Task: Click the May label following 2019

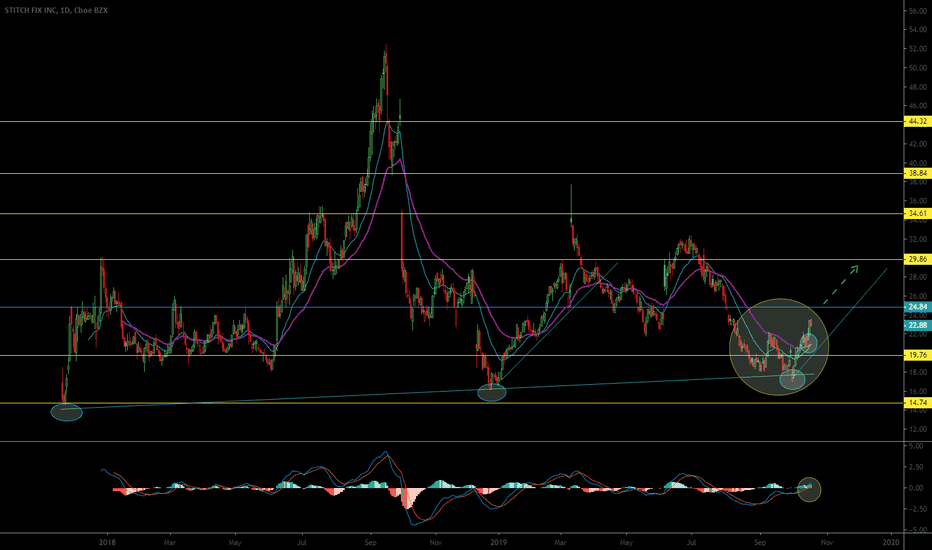Action: [x=626, y=542]
